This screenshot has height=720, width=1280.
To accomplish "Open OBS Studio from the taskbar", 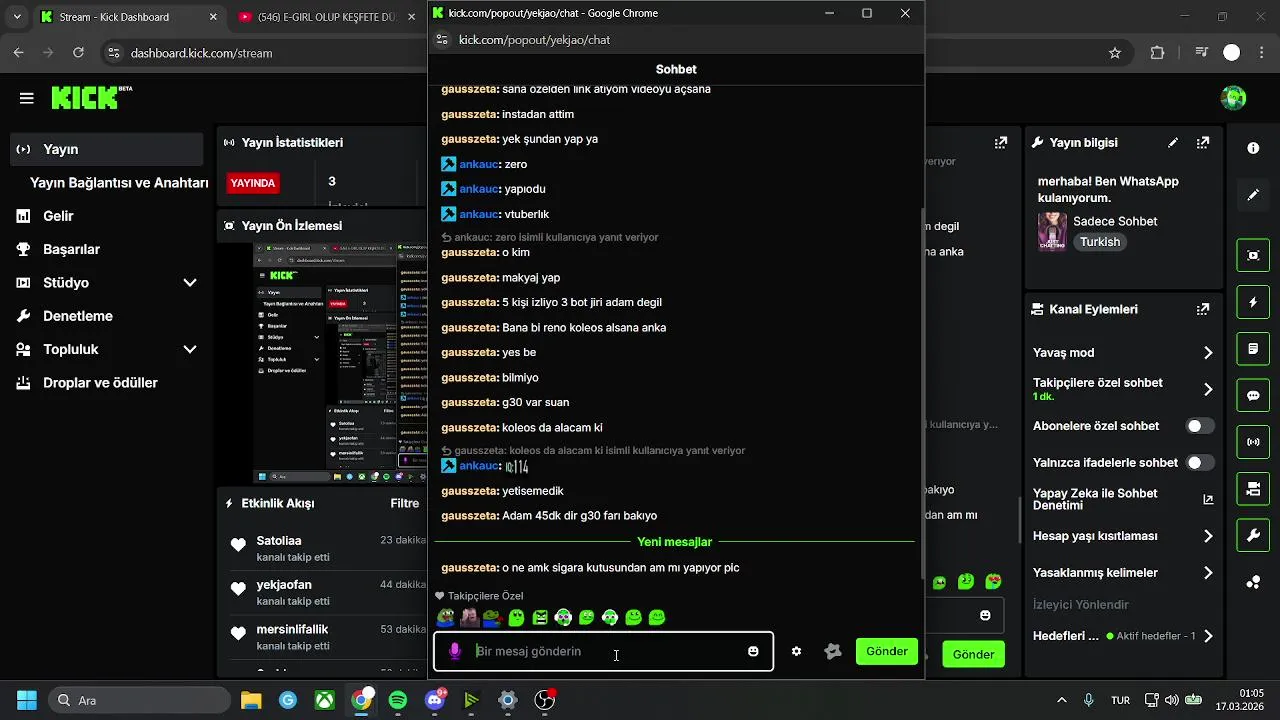I will (x=544, y=700).
